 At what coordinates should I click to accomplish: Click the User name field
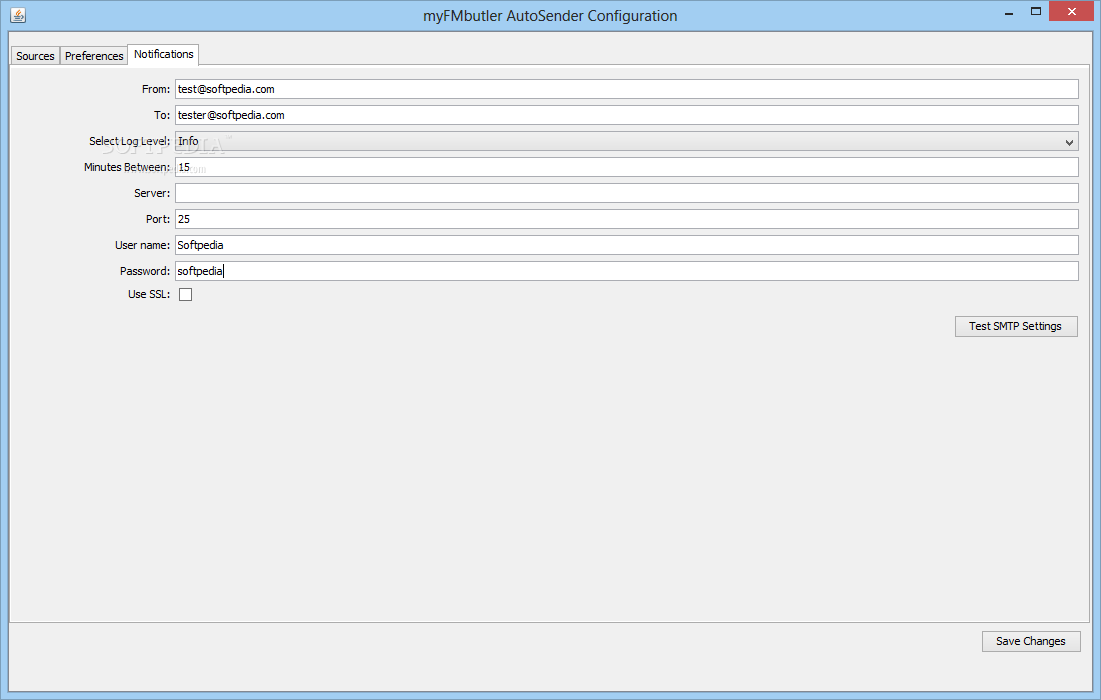(626, 245)
